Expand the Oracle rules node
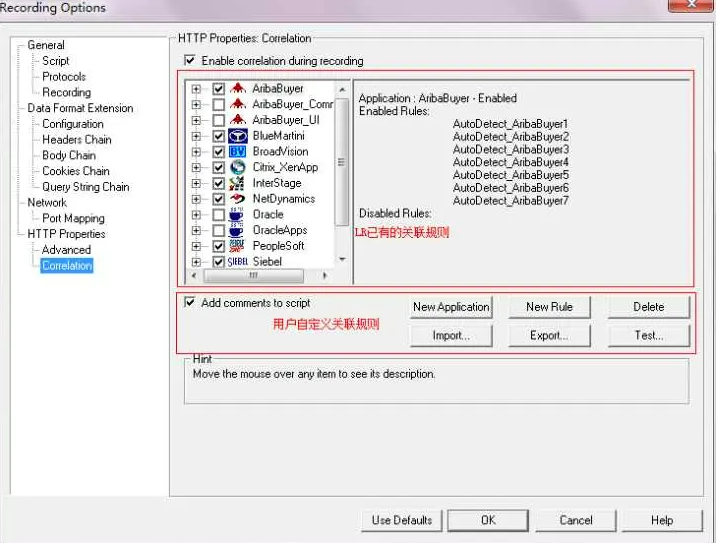The width and height of the screenshot is (716, 543). pyautogui.click(x=196, y=215)
